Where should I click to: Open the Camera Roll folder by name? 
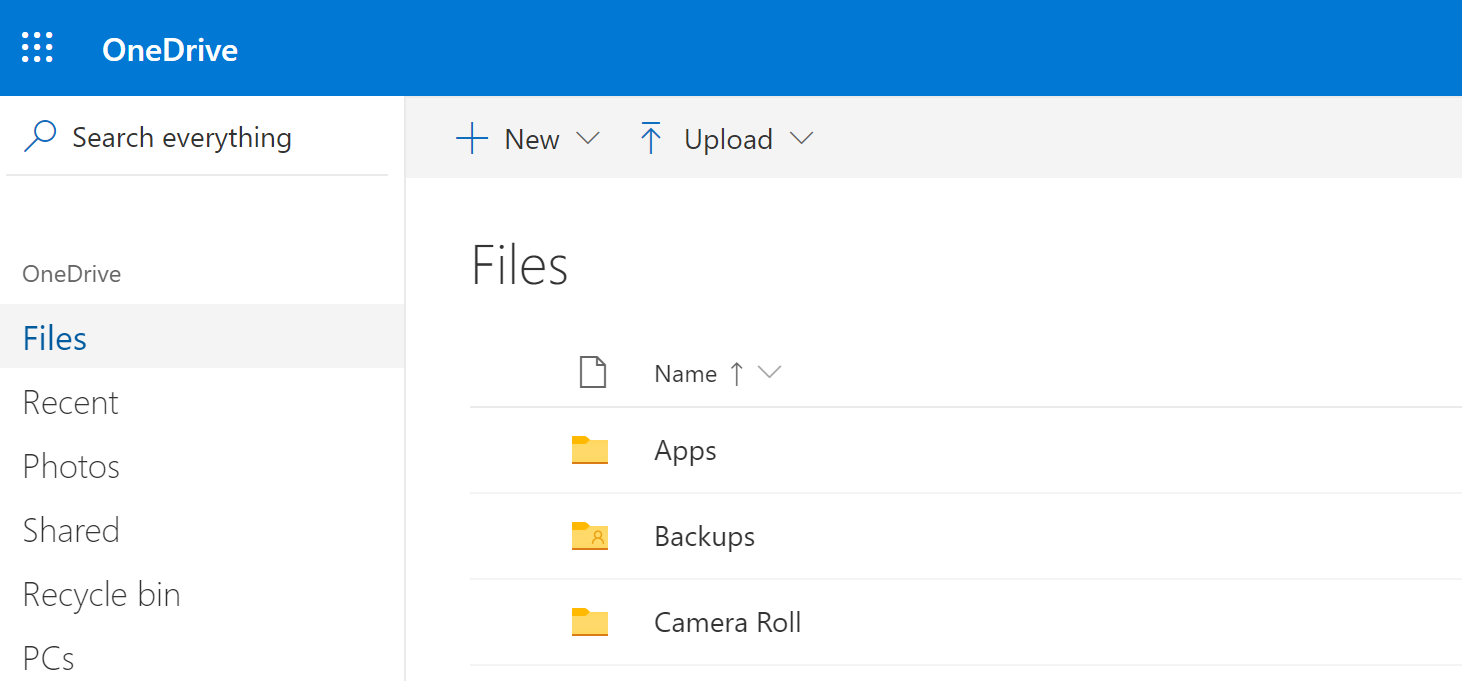click(x=727, y=623)
